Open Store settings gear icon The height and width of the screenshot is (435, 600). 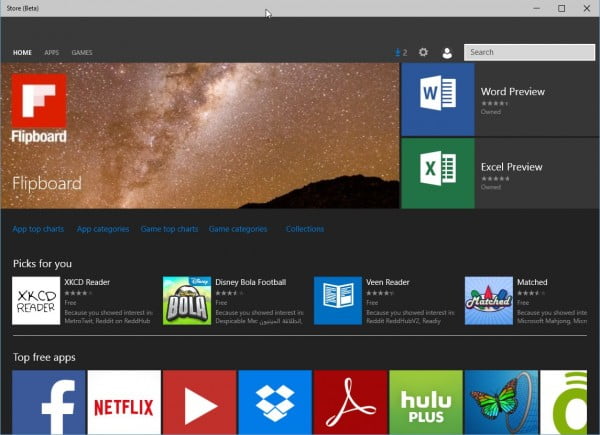pos(423,52)
